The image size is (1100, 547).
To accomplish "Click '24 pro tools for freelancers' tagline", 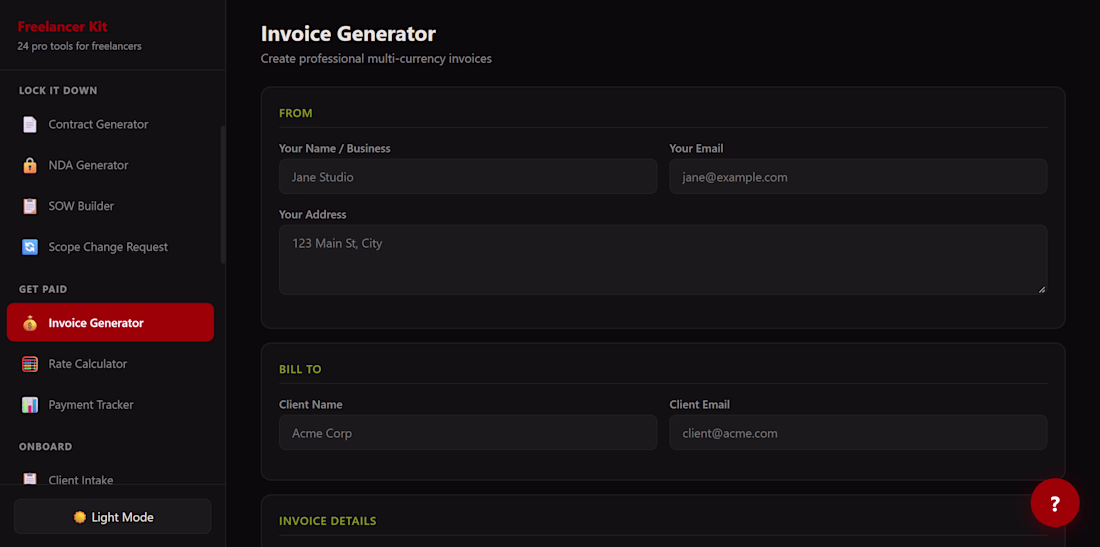I will [x=79, y=46].
